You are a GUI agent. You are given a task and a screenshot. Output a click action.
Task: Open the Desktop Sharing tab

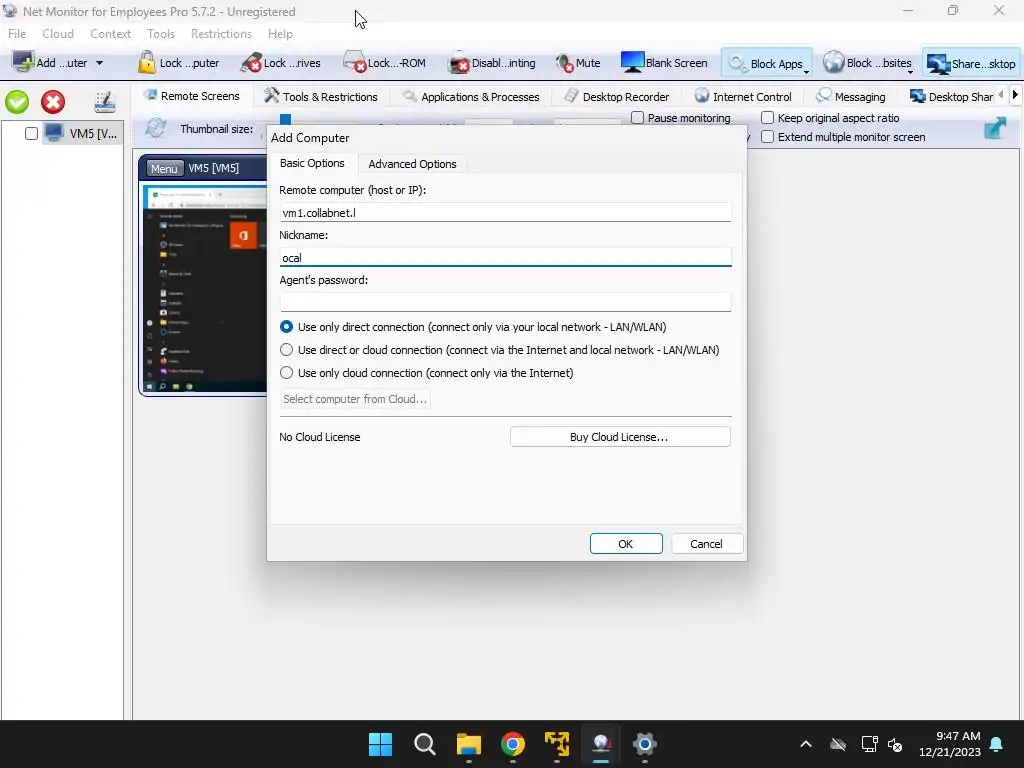click(x=951, y=97)
